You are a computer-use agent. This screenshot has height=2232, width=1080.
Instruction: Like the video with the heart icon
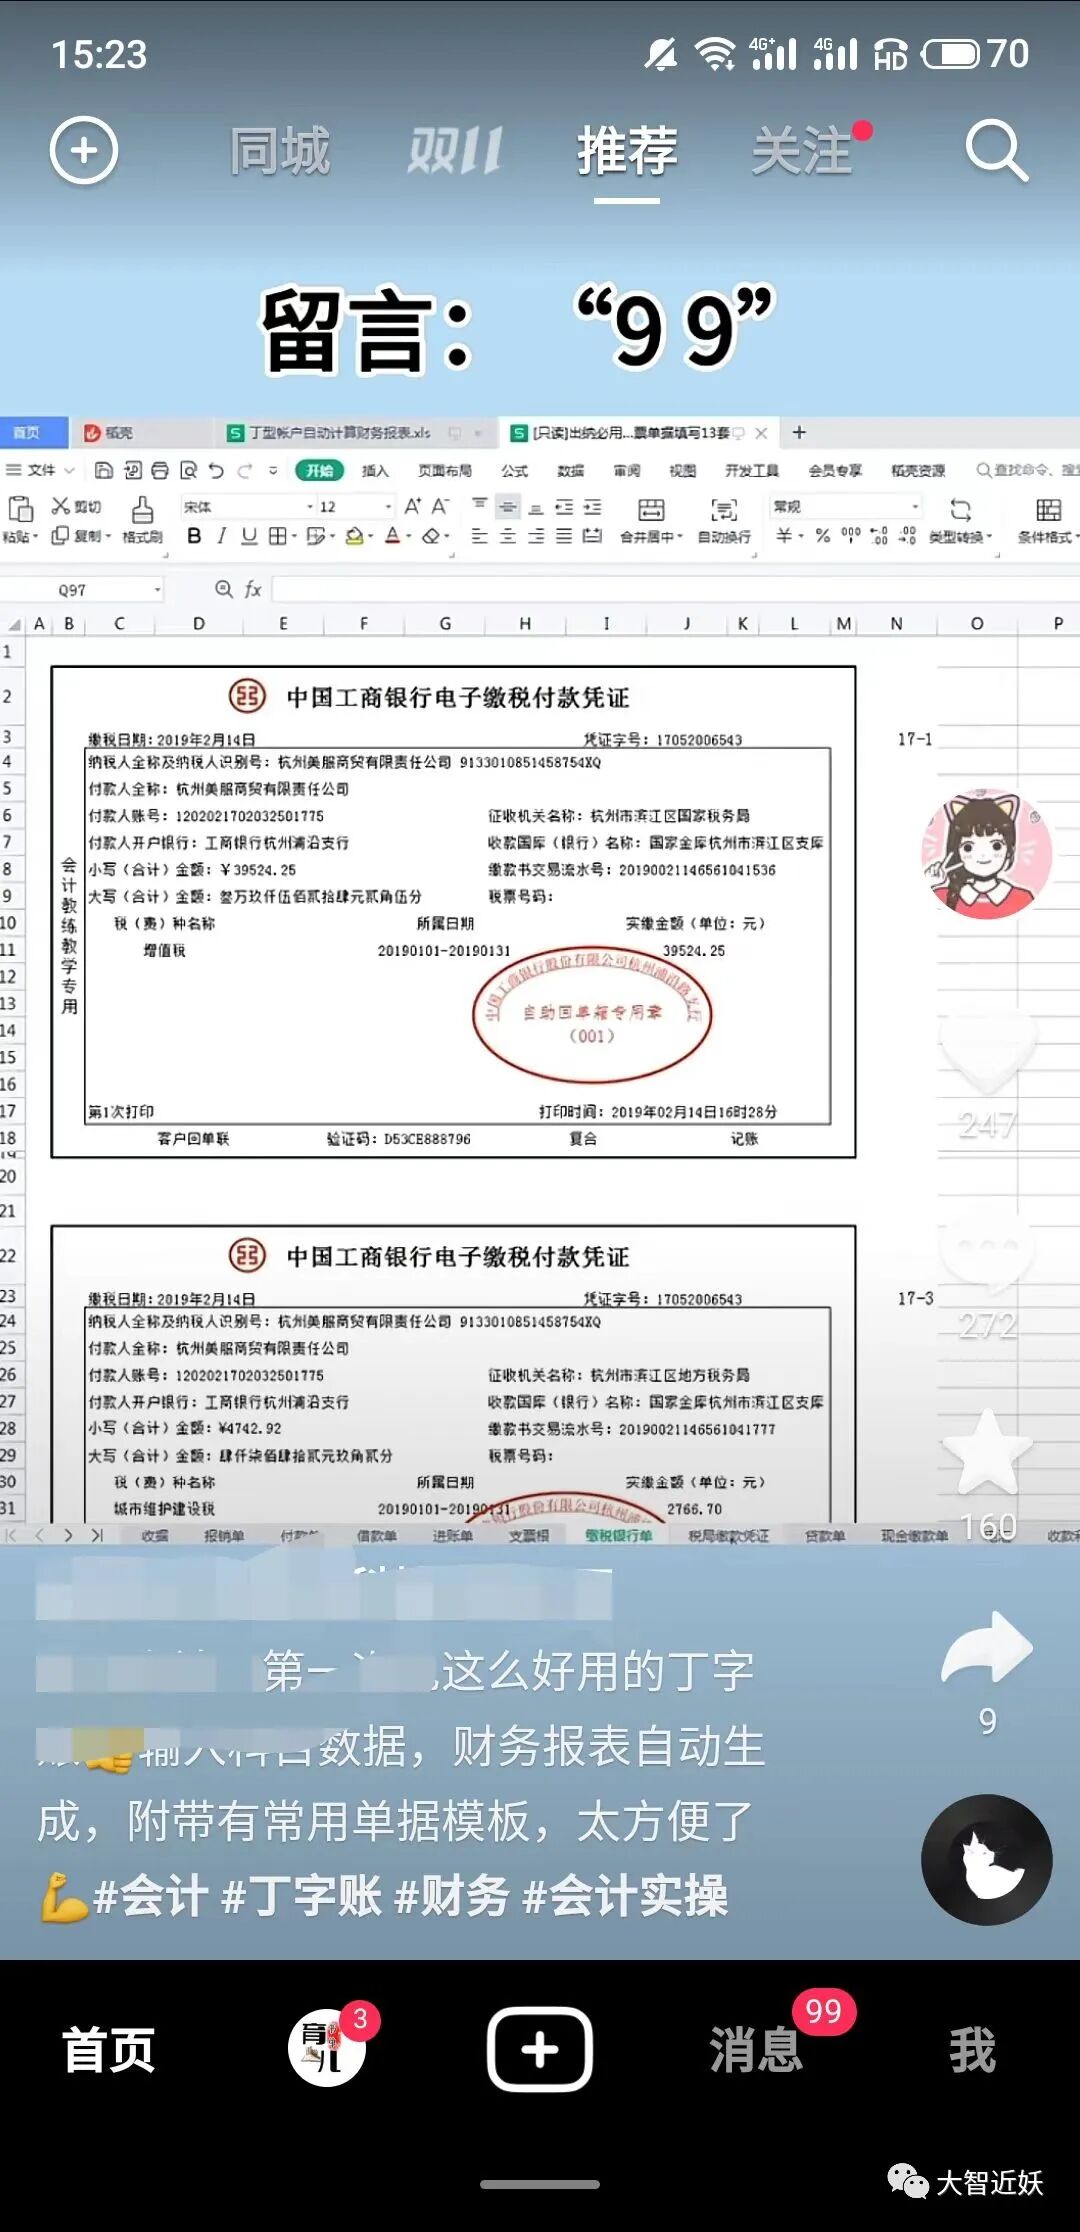click(988, 1050)
